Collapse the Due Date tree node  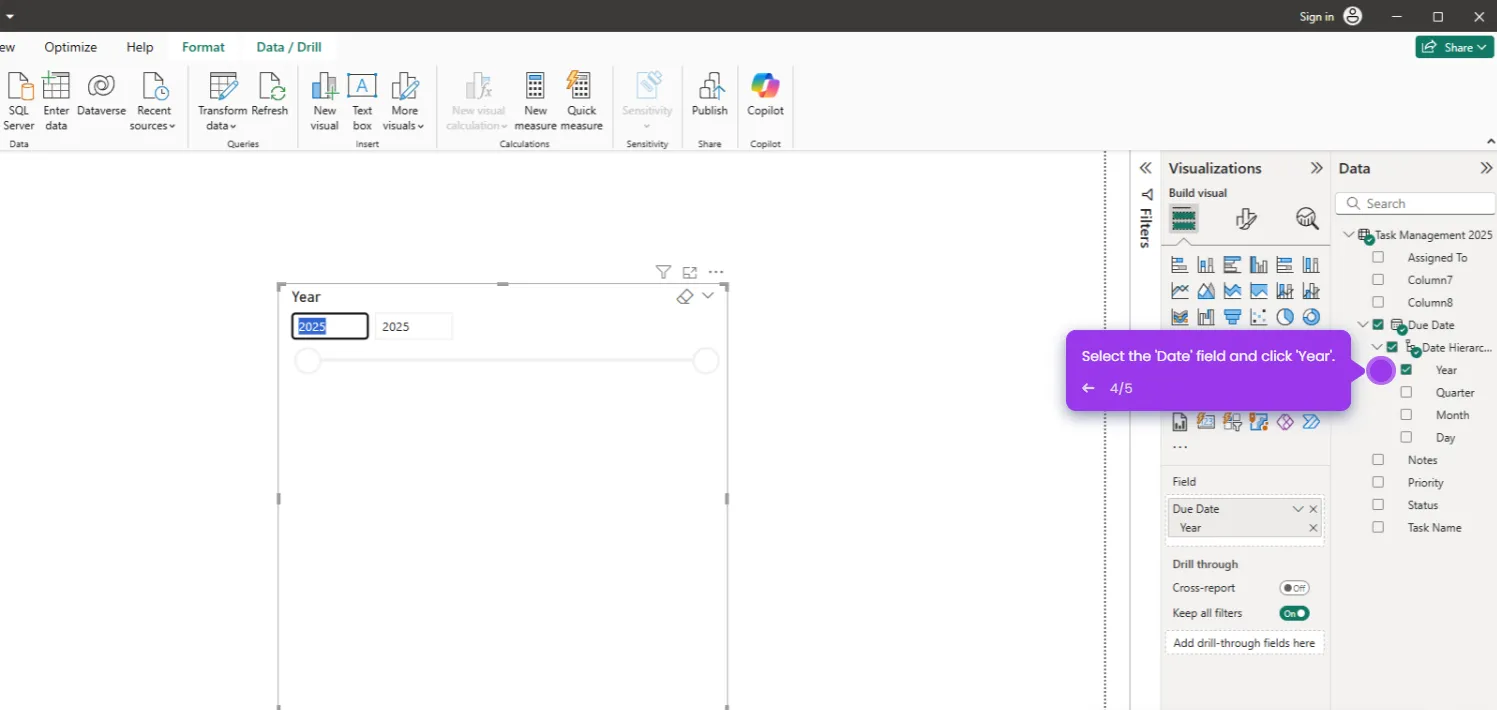[1363, 324]
